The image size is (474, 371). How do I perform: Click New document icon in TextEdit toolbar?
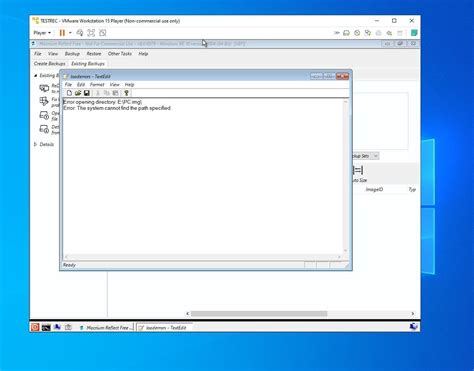click(69, 93)
